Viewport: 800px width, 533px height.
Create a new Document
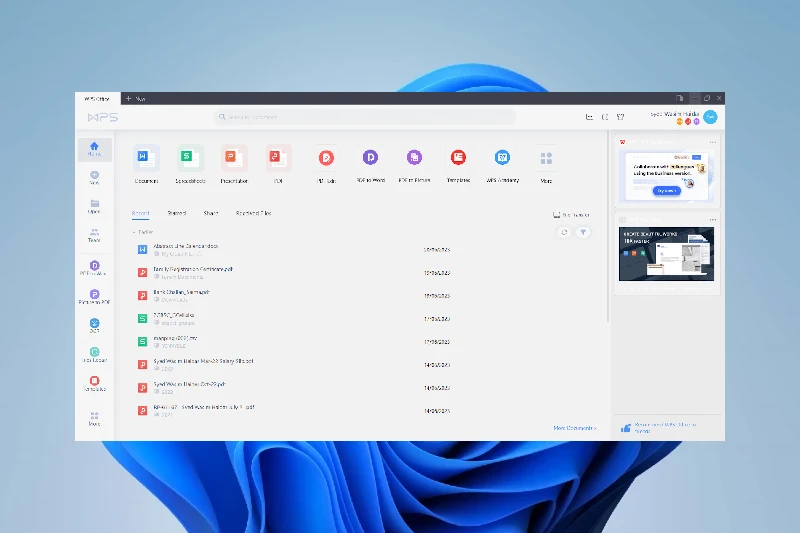tap(146, 164)
